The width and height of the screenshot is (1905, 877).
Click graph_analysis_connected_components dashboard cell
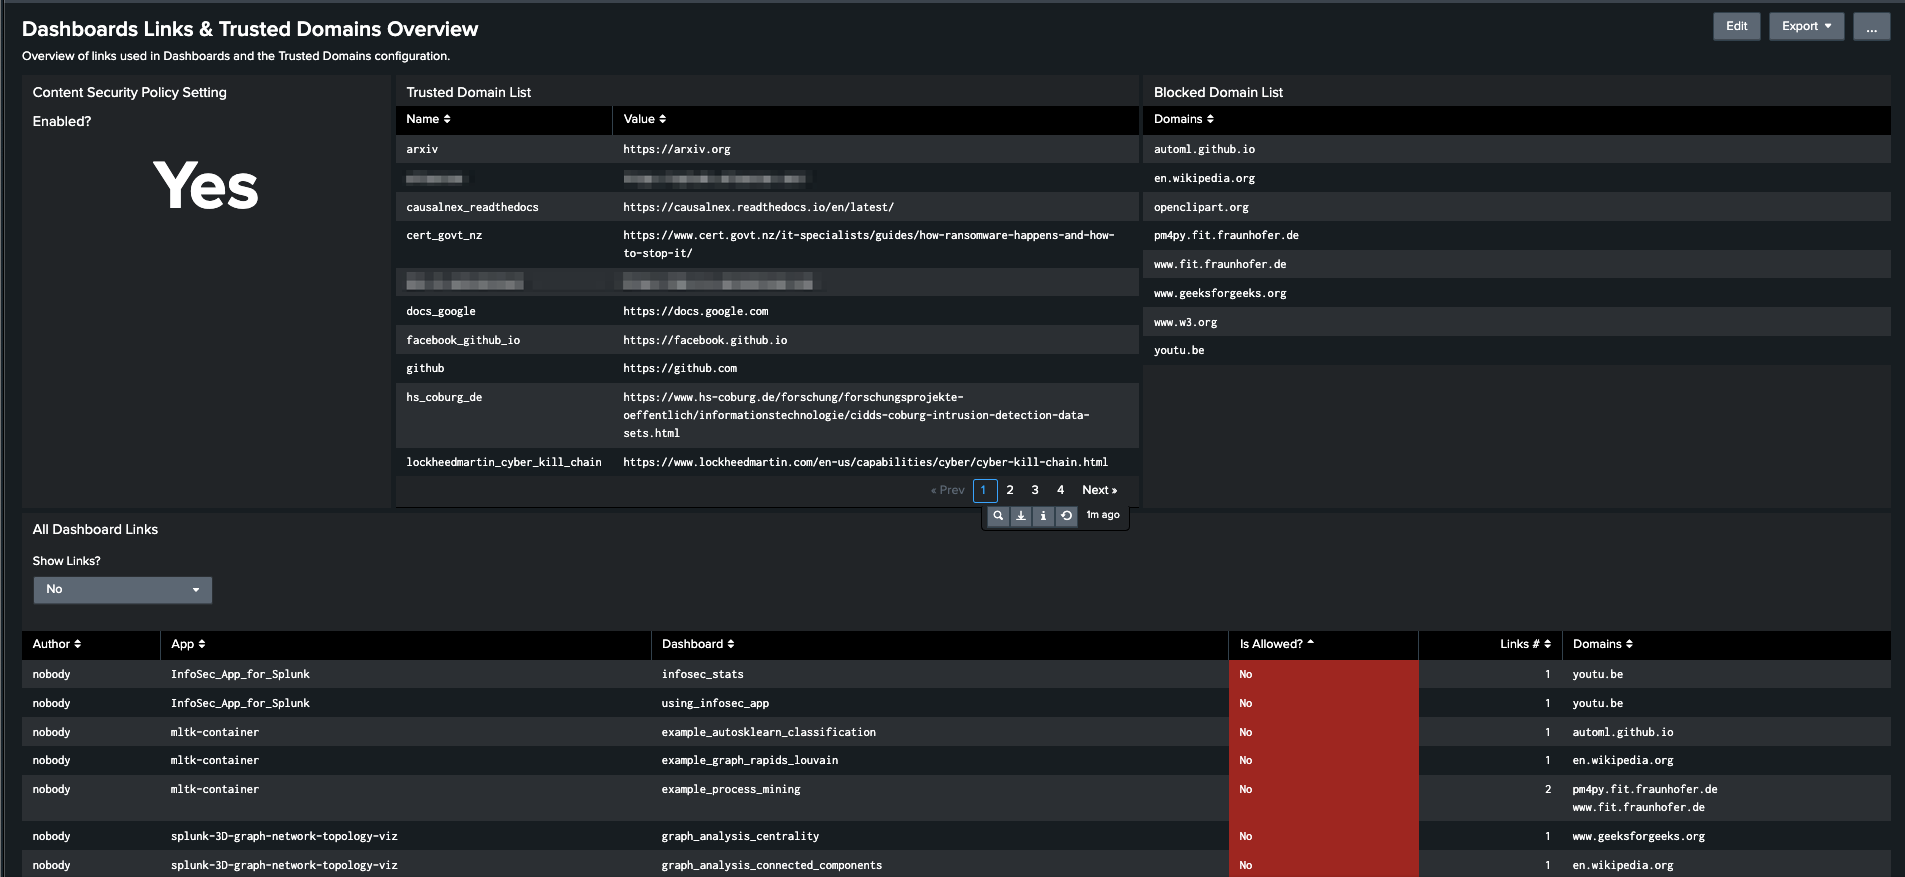point(771,865)
